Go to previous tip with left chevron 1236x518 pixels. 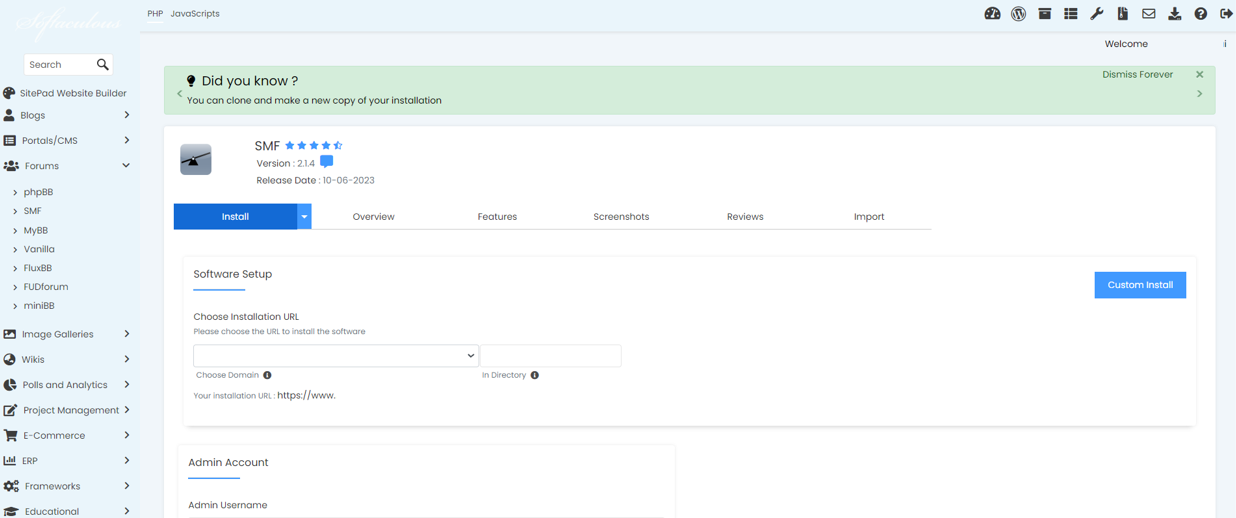tap(180, 94)
